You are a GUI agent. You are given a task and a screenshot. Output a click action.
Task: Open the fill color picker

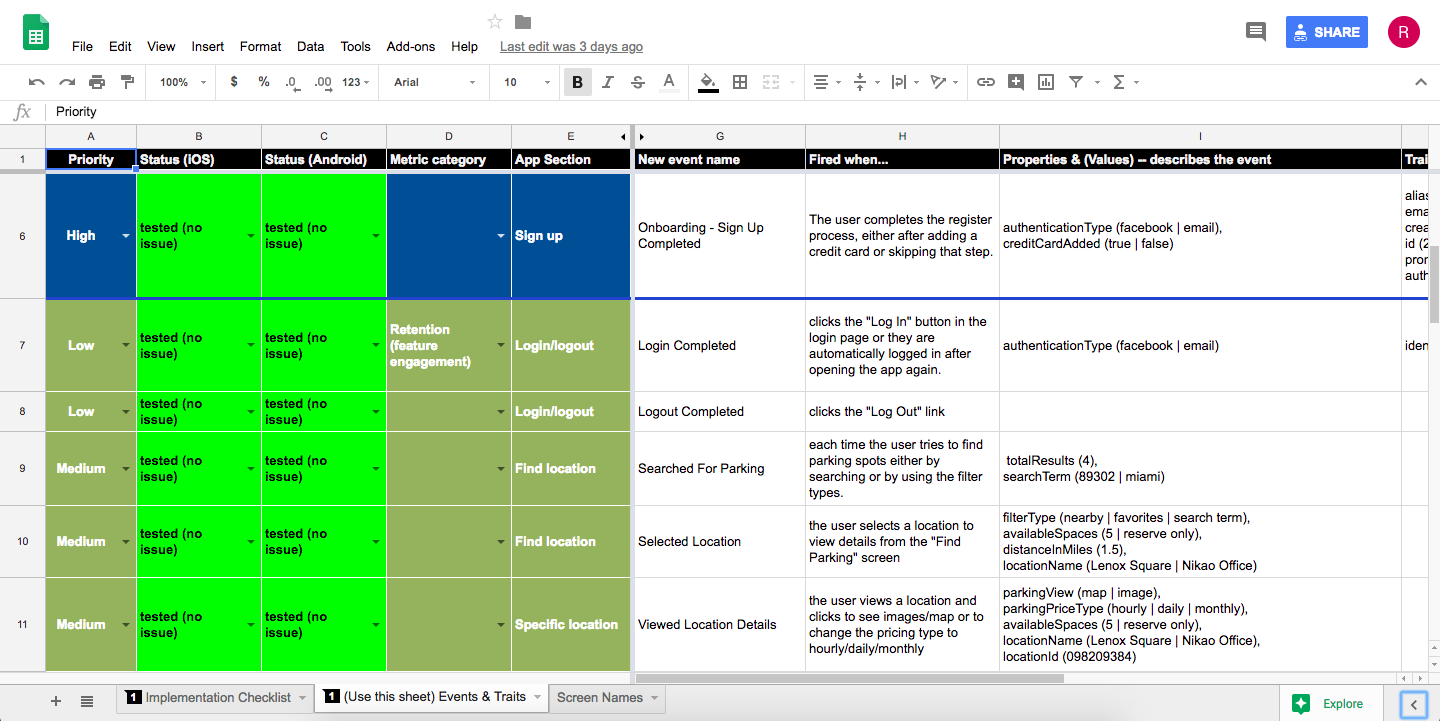coord(708,82)
